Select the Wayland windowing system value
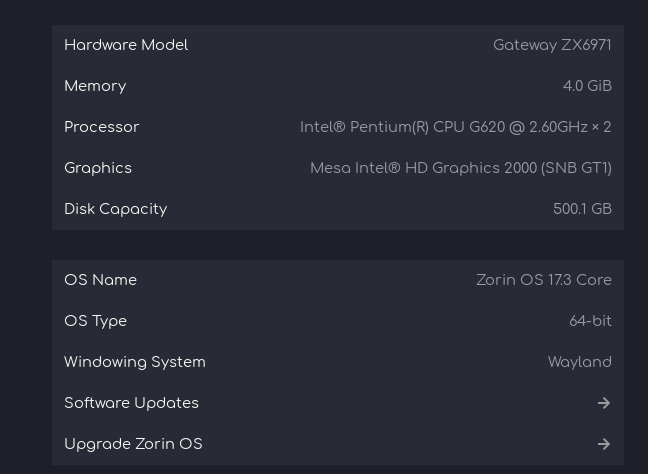 (579, 362)
